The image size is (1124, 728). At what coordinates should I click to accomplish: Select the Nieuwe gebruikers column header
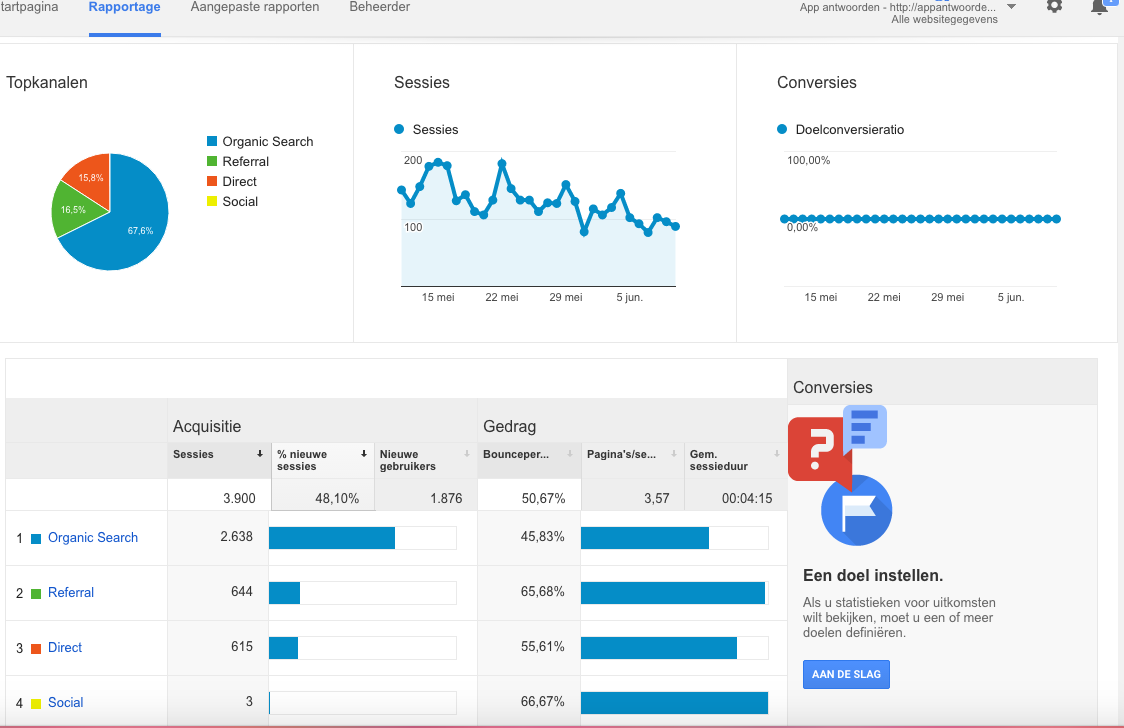click(x=426, y=460)
